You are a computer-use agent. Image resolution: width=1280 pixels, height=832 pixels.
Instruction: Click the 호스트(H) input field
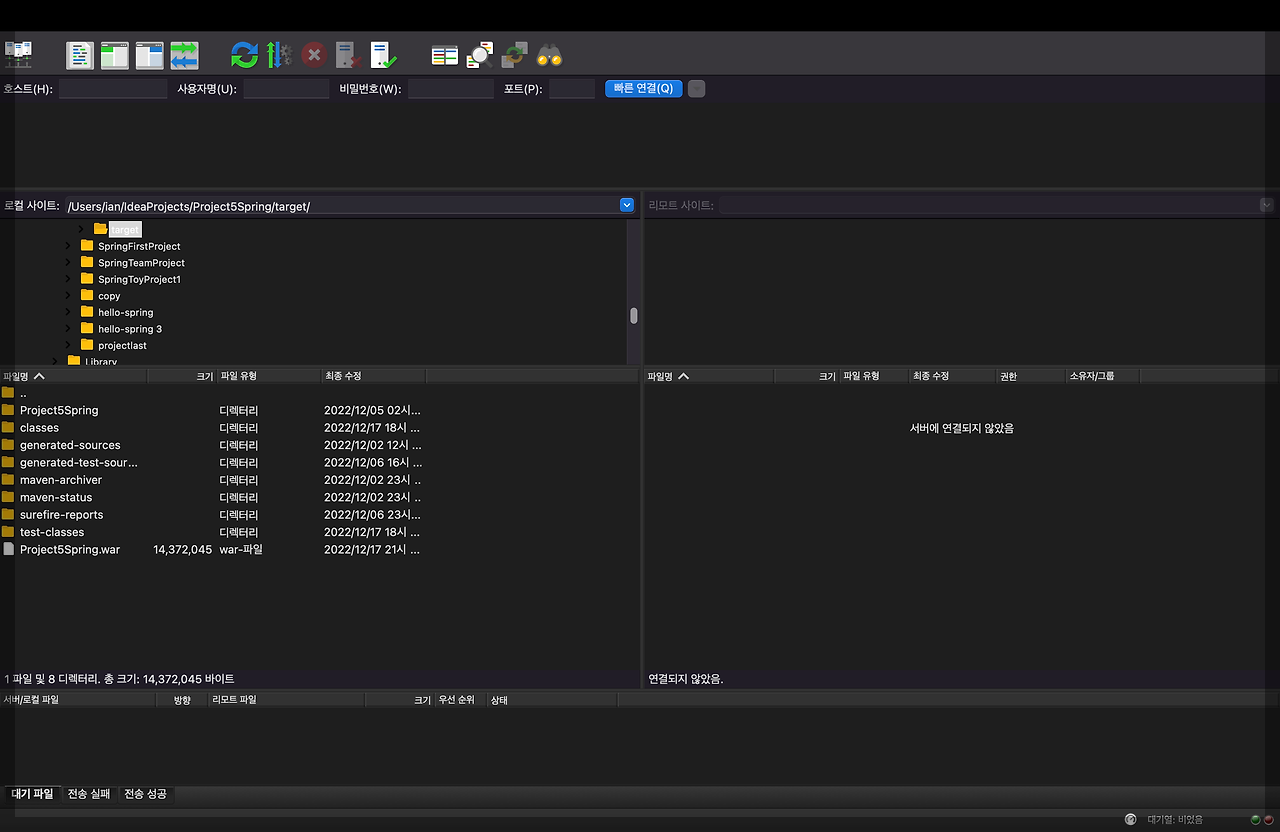(113, 88)
